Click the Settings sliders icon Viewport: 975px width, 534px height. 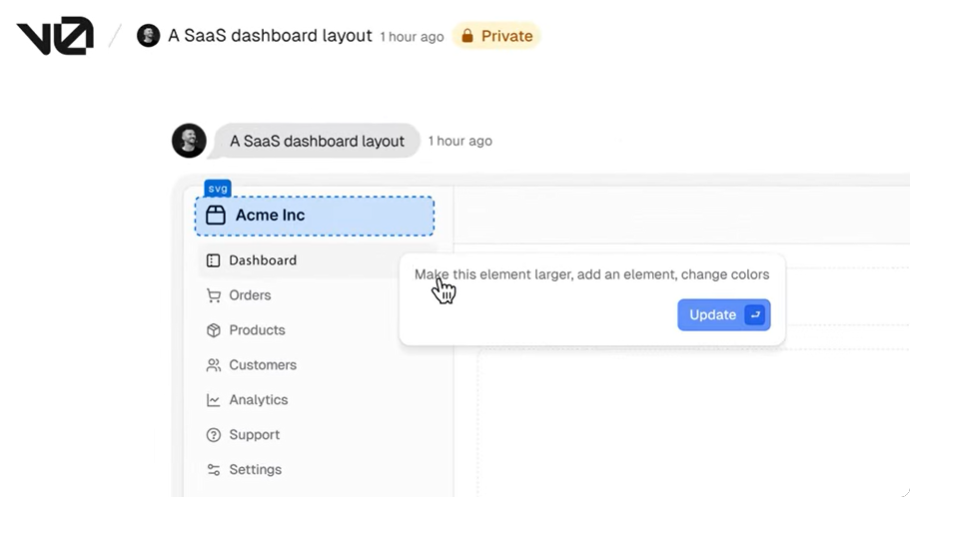coord(213,469)
